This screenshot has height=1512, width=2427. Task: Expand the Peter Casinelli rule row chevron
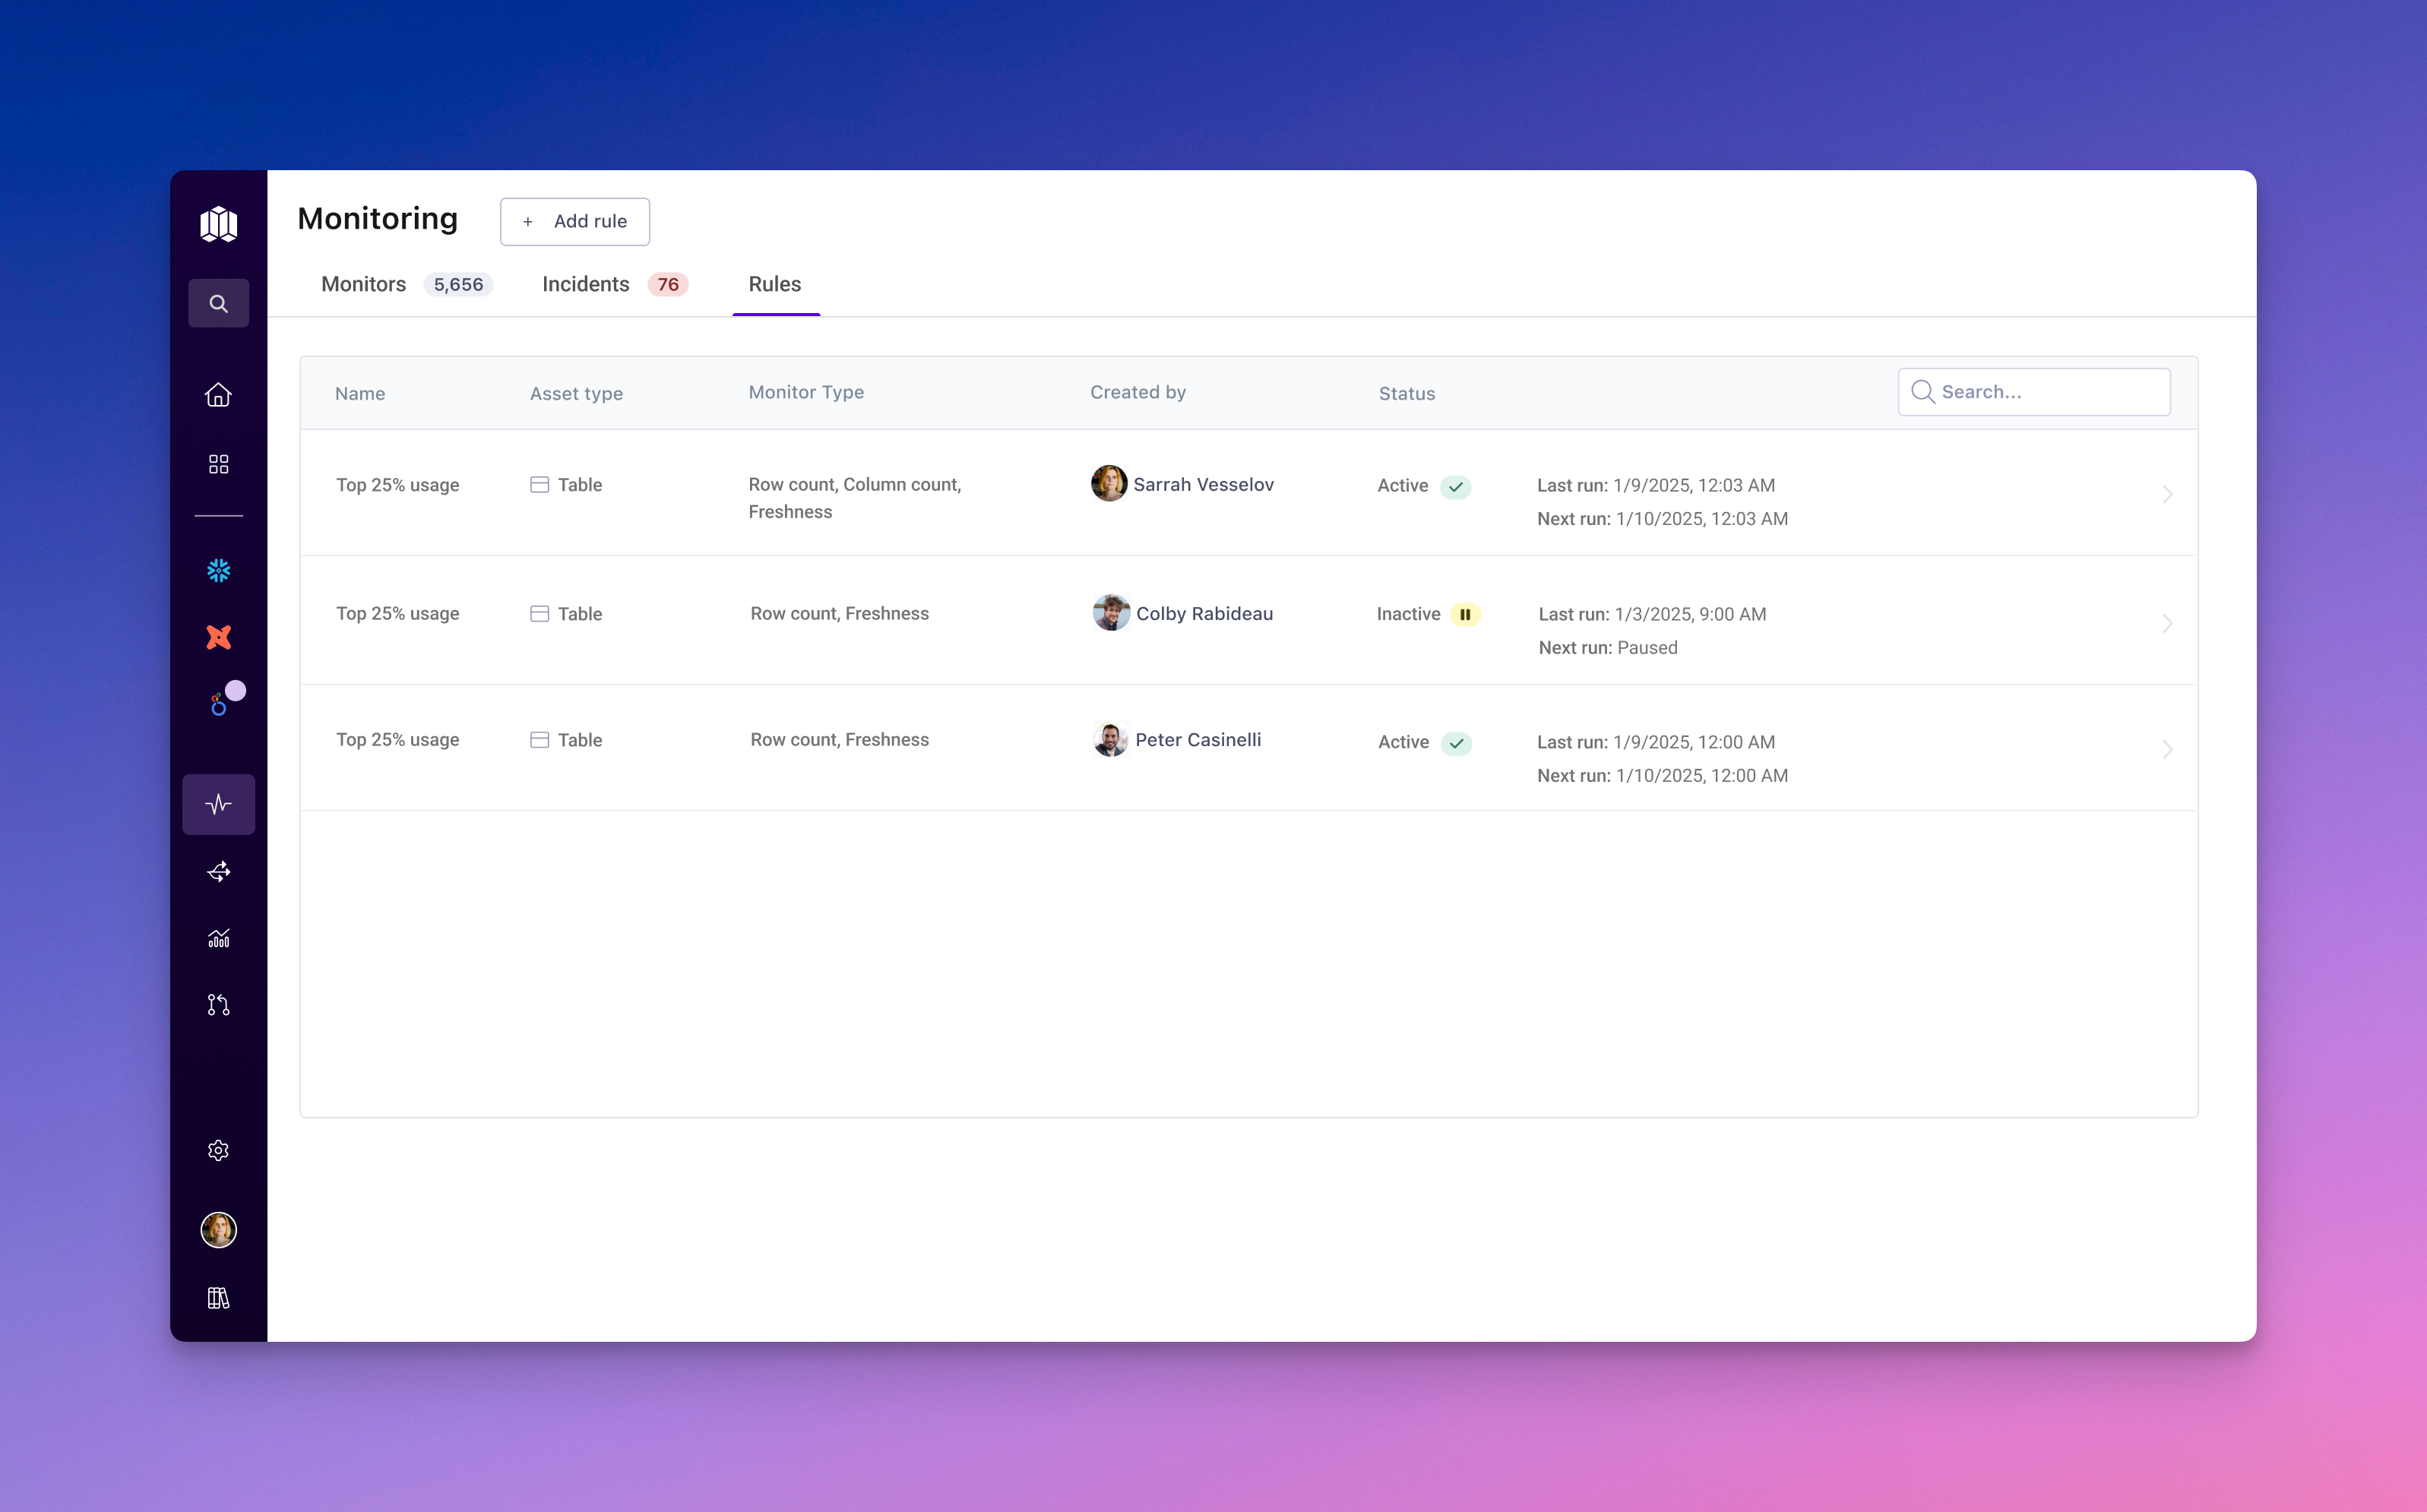[x=2167, y=749]
